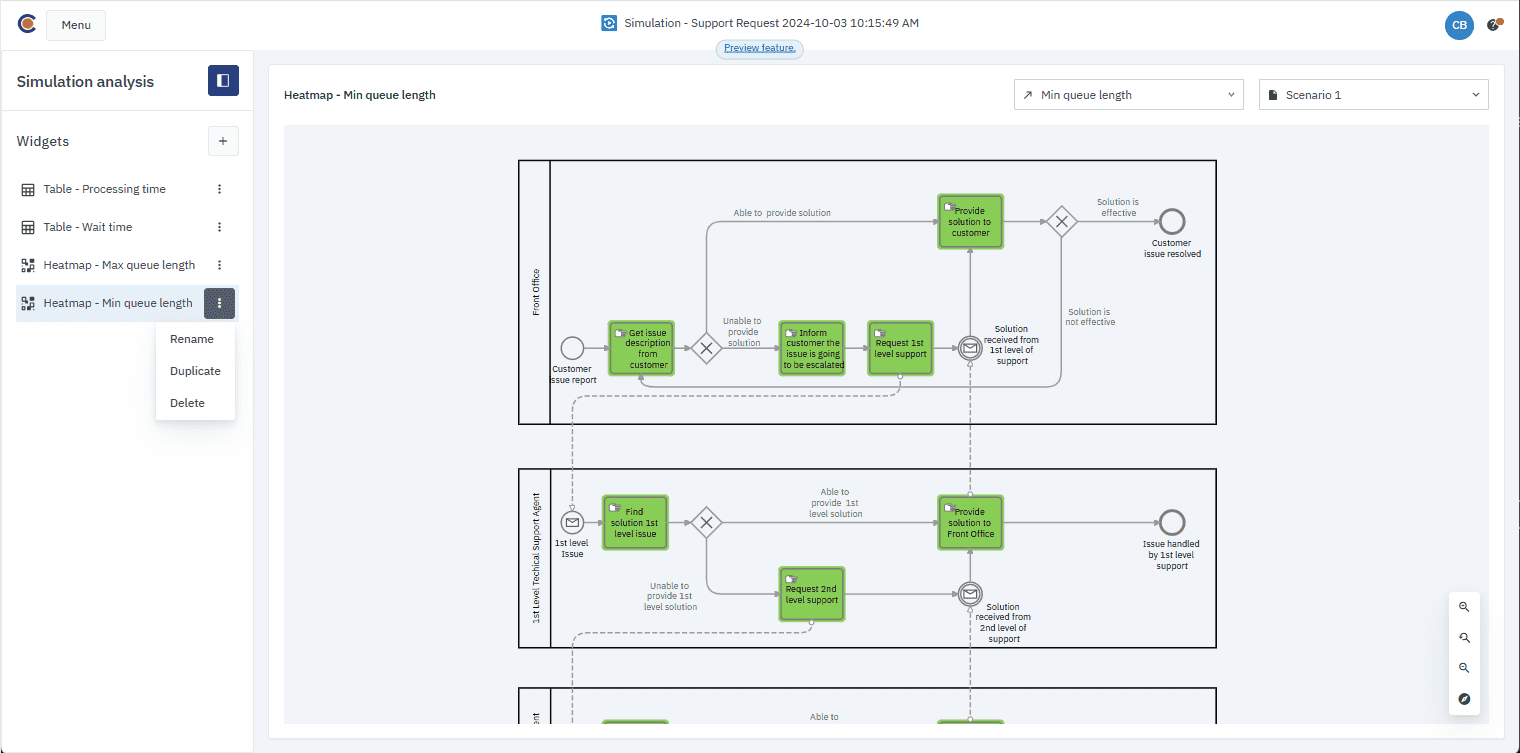Screen dimensions: 1520x753
Task: Select Table - Processing time widget
Action: coord(104,189)
